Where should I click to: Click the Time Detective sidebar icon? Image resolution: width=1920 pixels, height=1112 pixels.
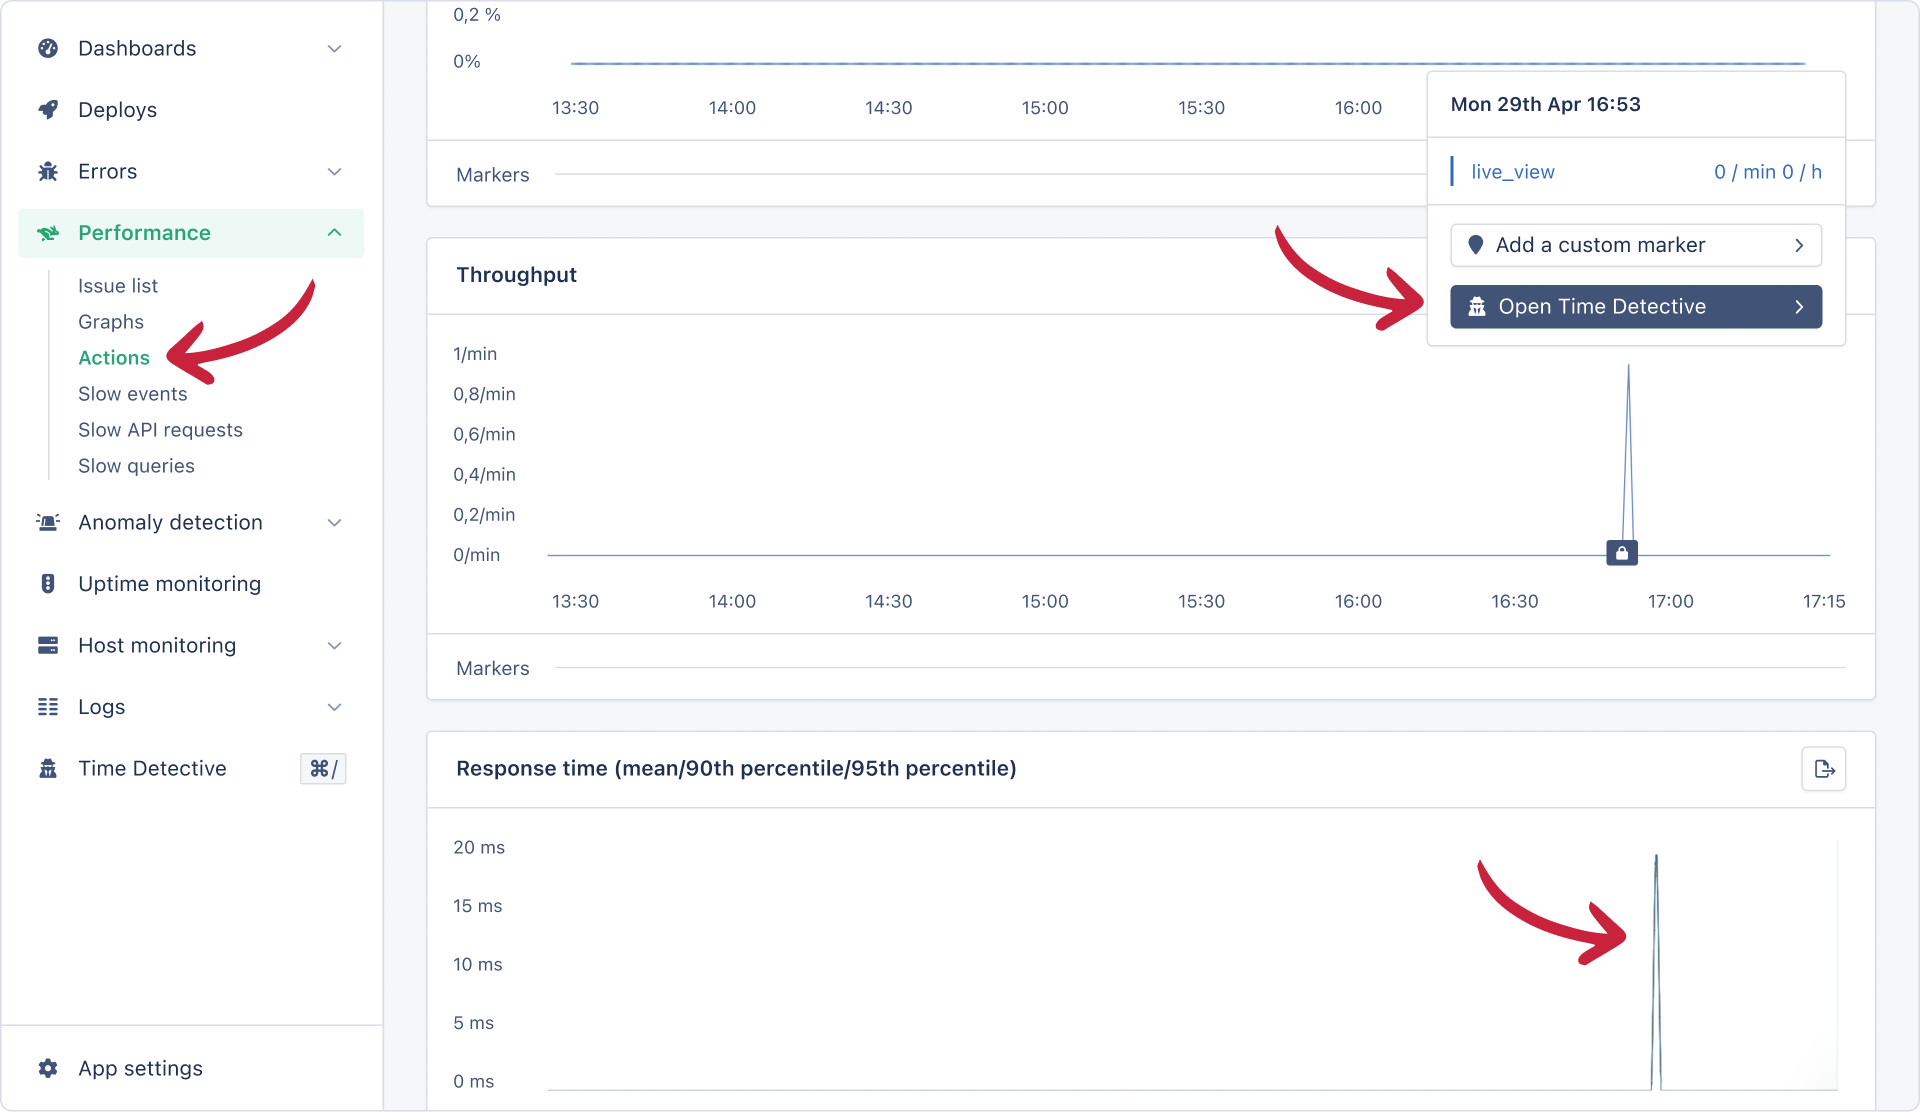click(48, 768)
